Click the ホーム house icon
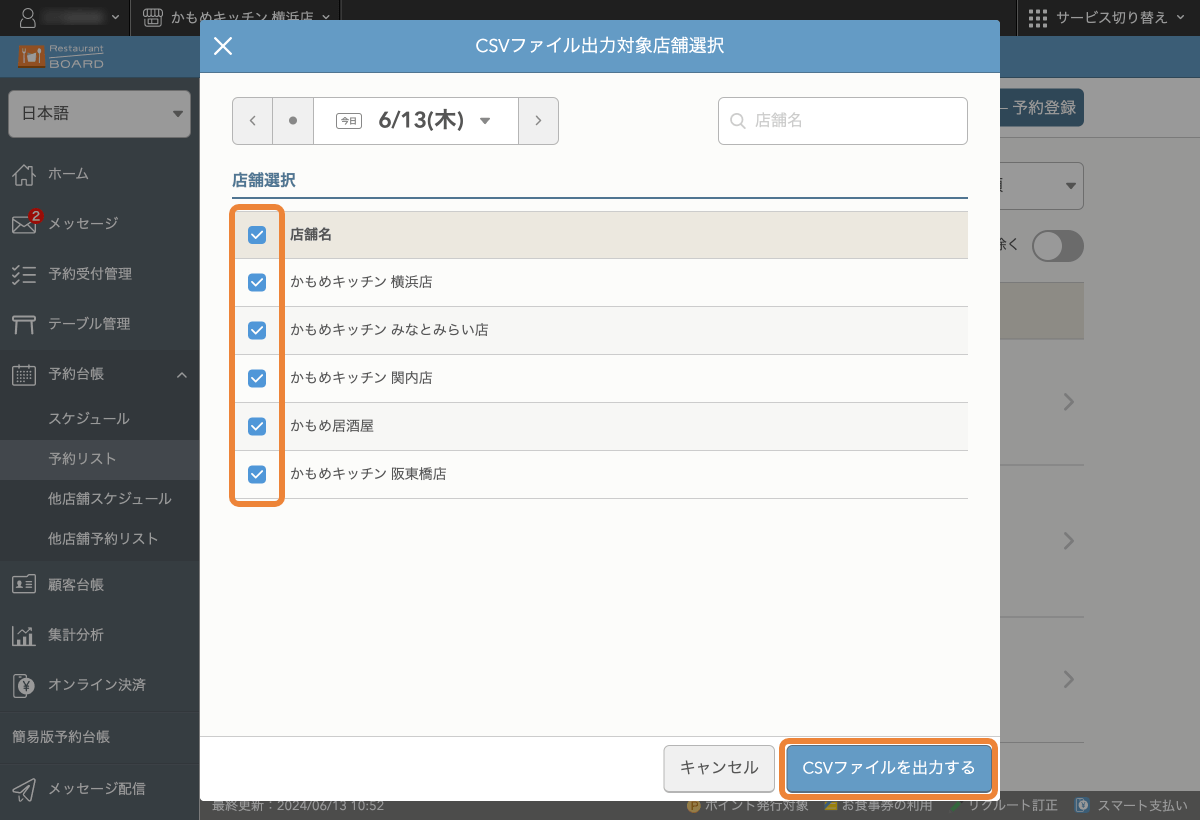This screenshot has height=820, width=1200. [x=24, y=174]
